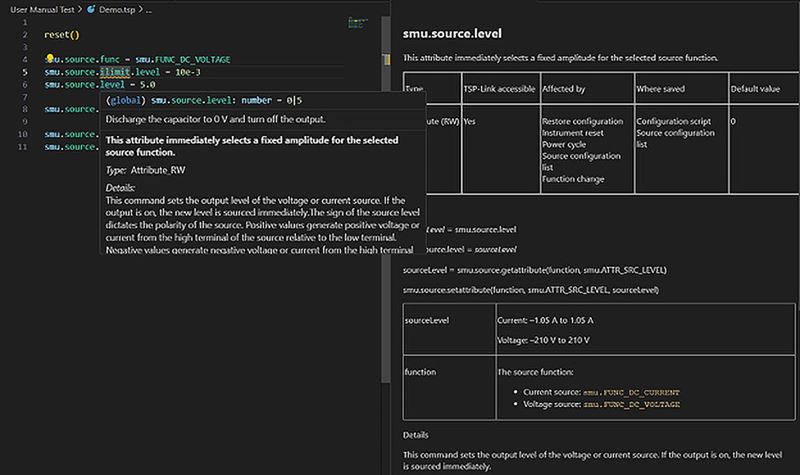Screen dimensions: 800x475
Task: Click the underlined ilimit token on line 5
Action: 114,72
